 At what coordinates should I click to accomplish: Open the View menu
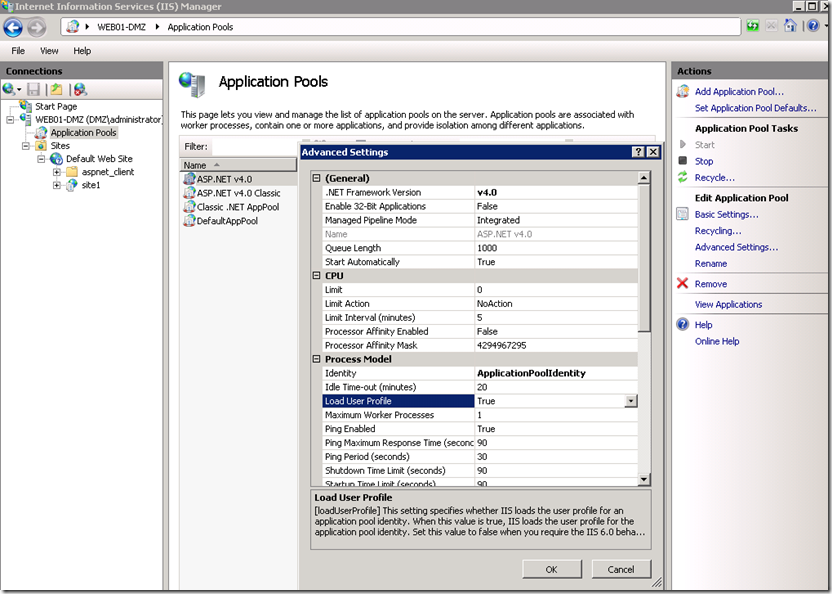point(49,51)
